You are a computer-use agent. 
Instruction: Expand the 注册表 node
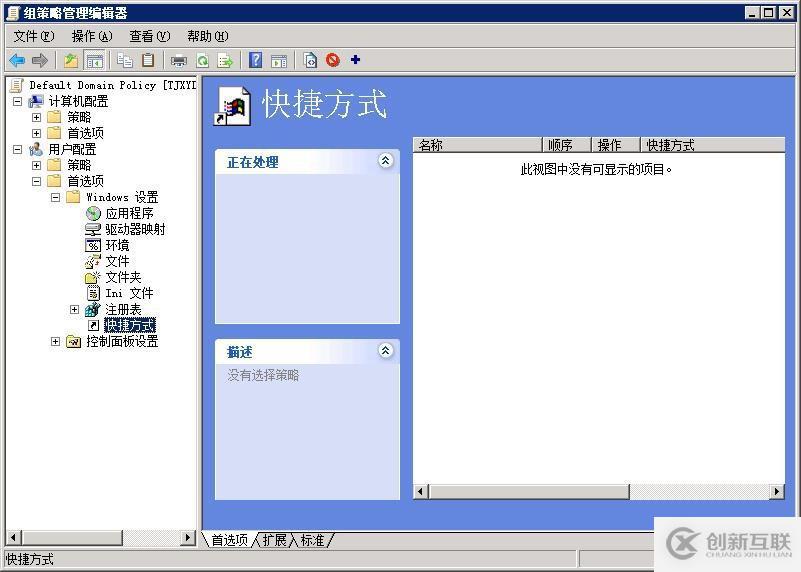click(x=74, y=309)
